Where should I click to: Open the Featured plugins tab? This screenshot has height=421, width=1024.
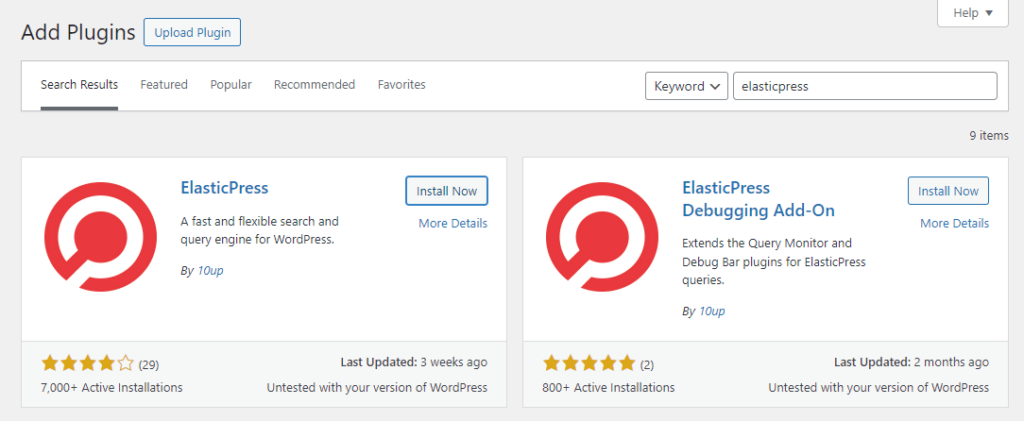click(x=164, y=85)
